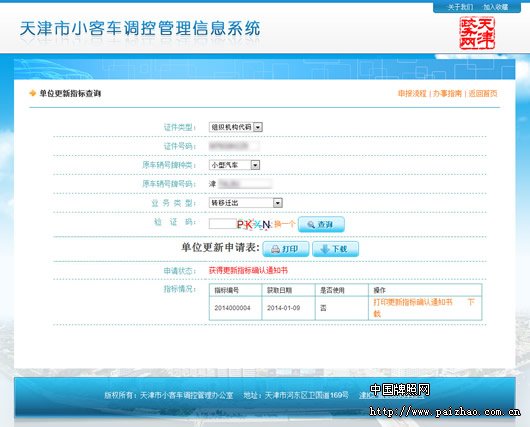The width and height of the screenshot is (530, 427).
Task: Click the 验证码 input field
Action: tap(222, 224)
